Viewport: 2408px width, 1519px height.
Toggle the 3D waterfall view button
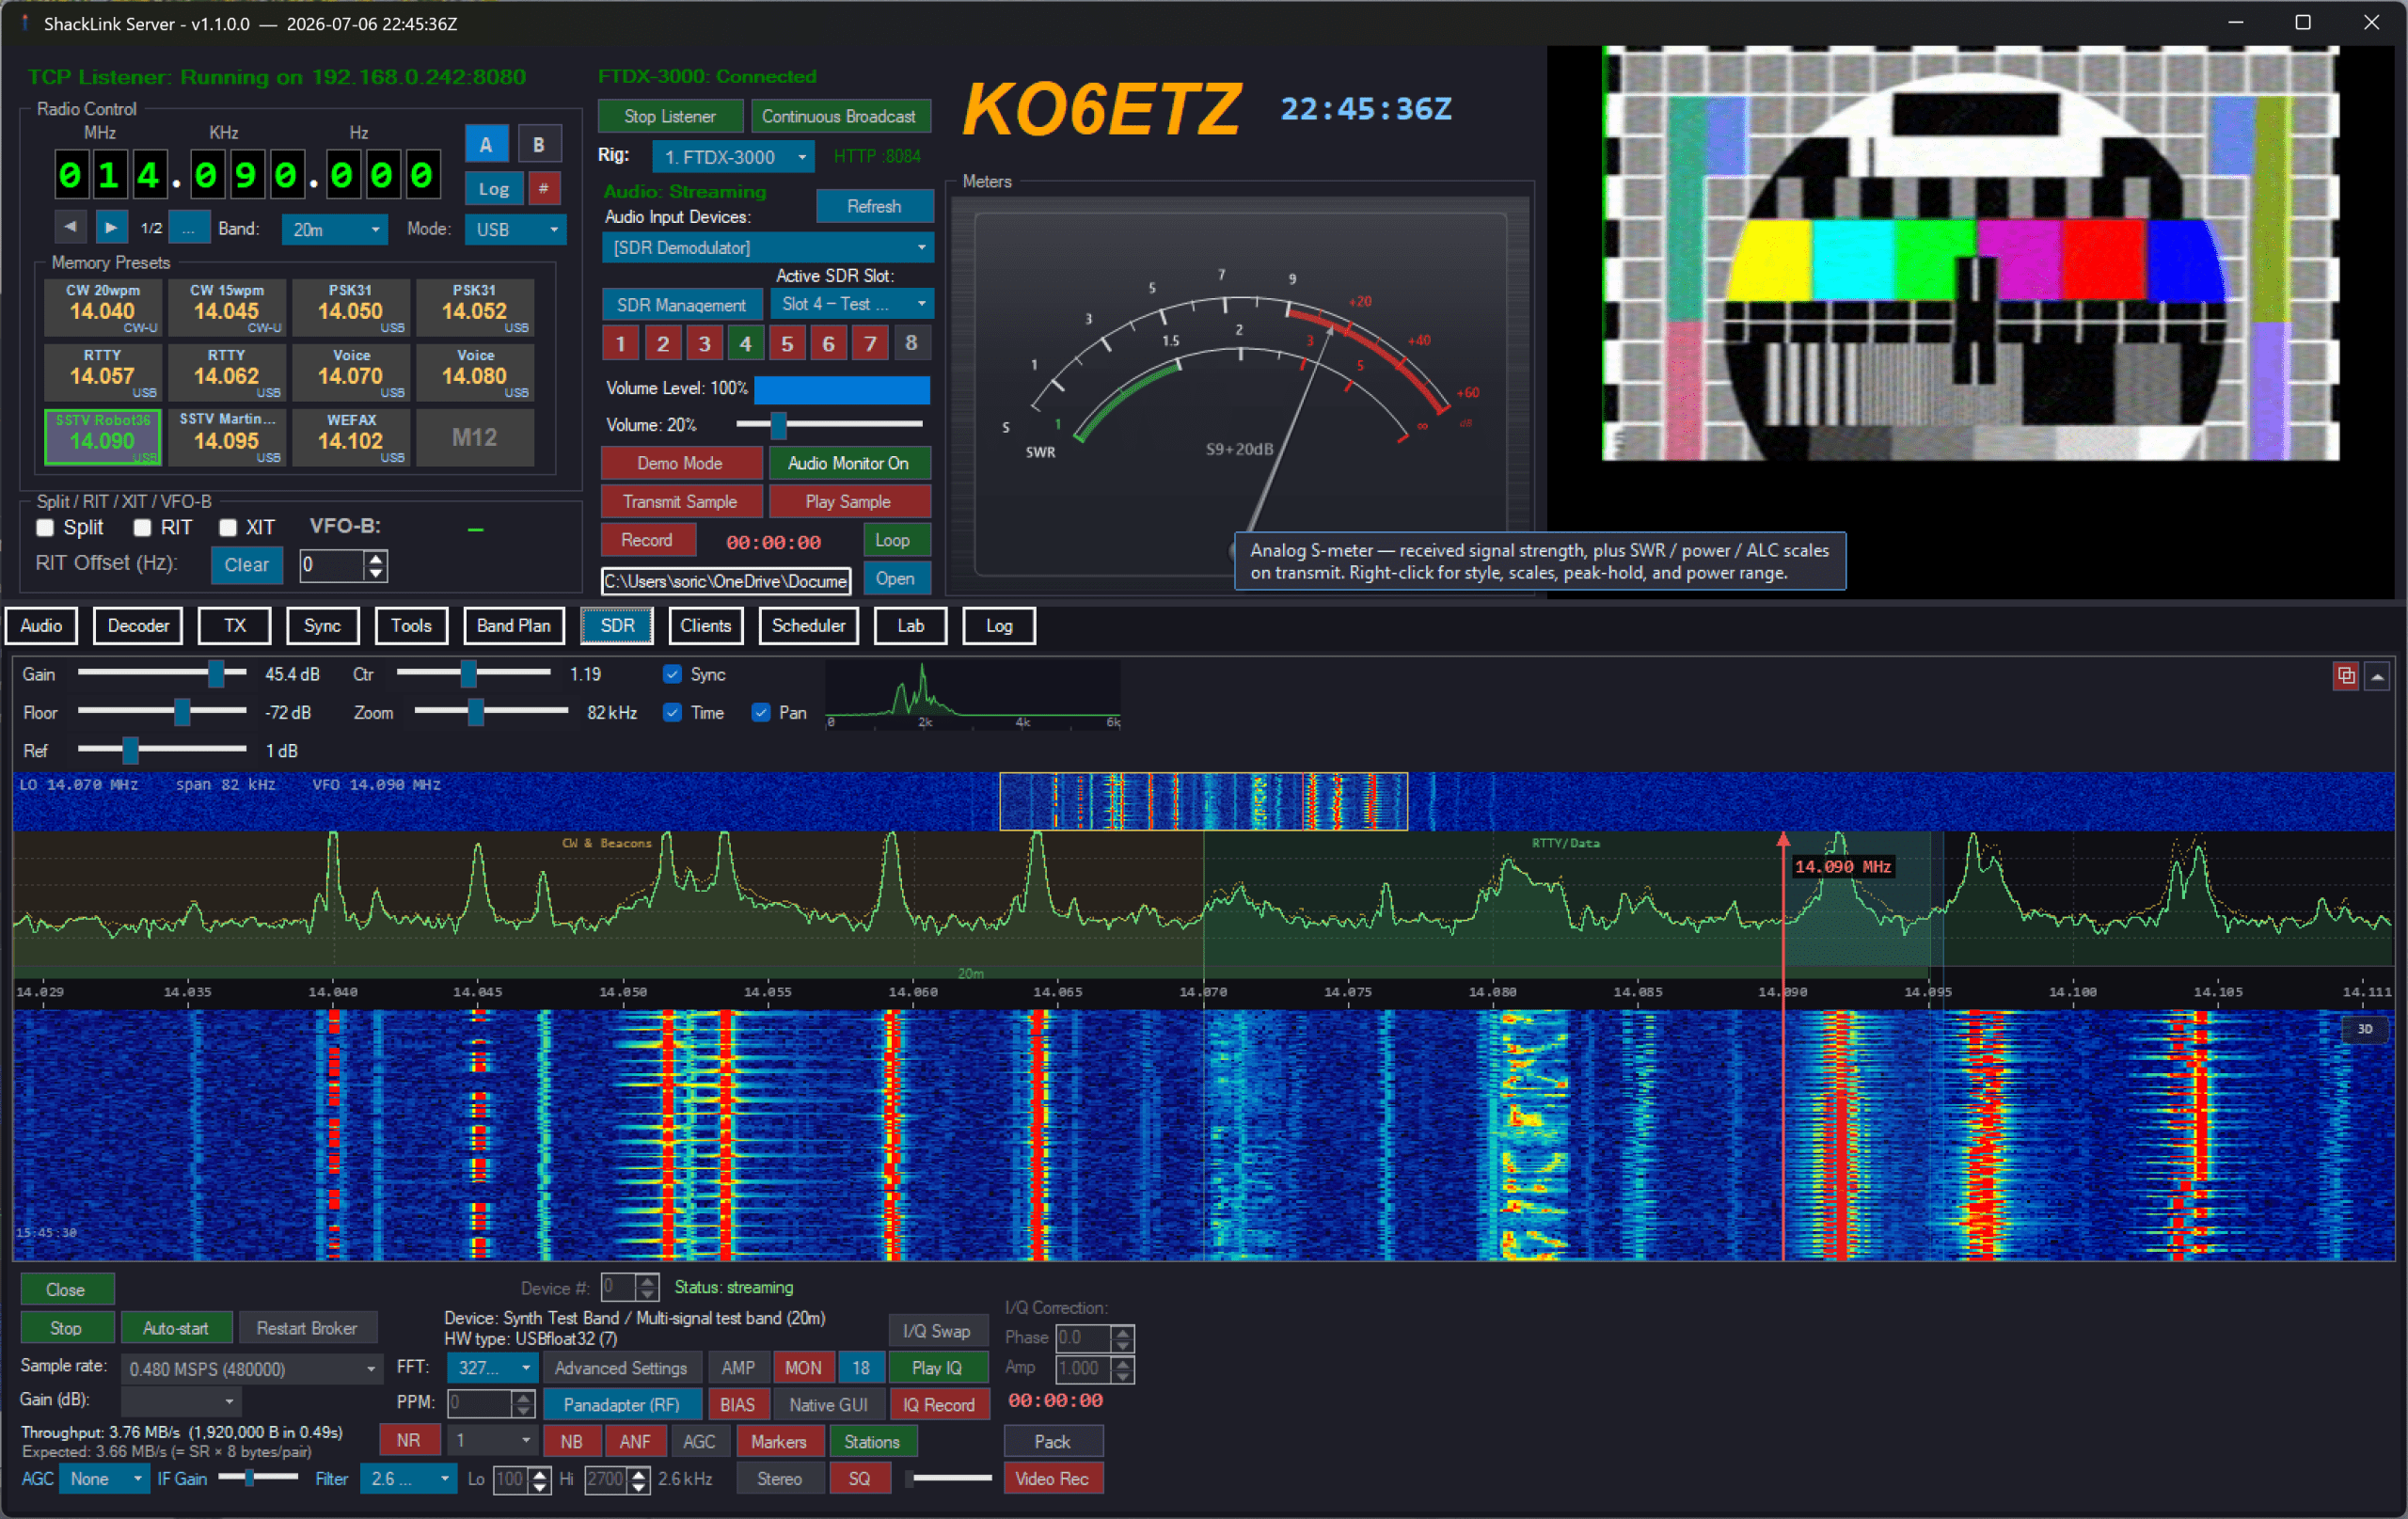pos(2365,1029)
